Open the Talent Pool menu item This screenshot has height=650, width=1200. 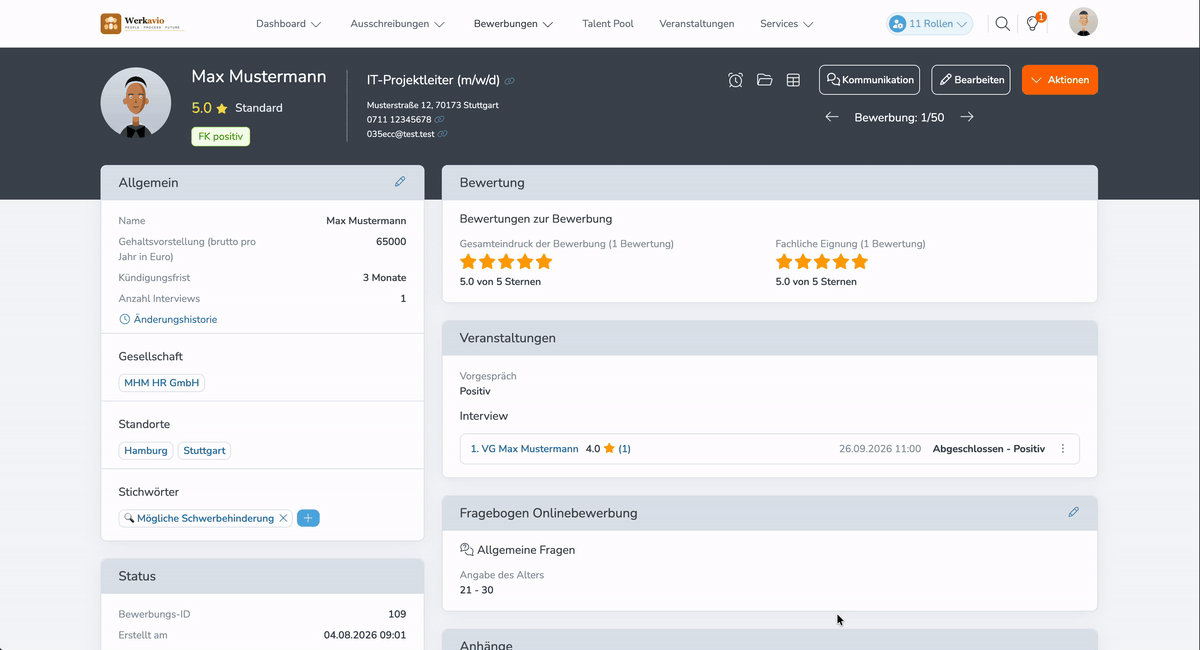click(x=608, y=24)
